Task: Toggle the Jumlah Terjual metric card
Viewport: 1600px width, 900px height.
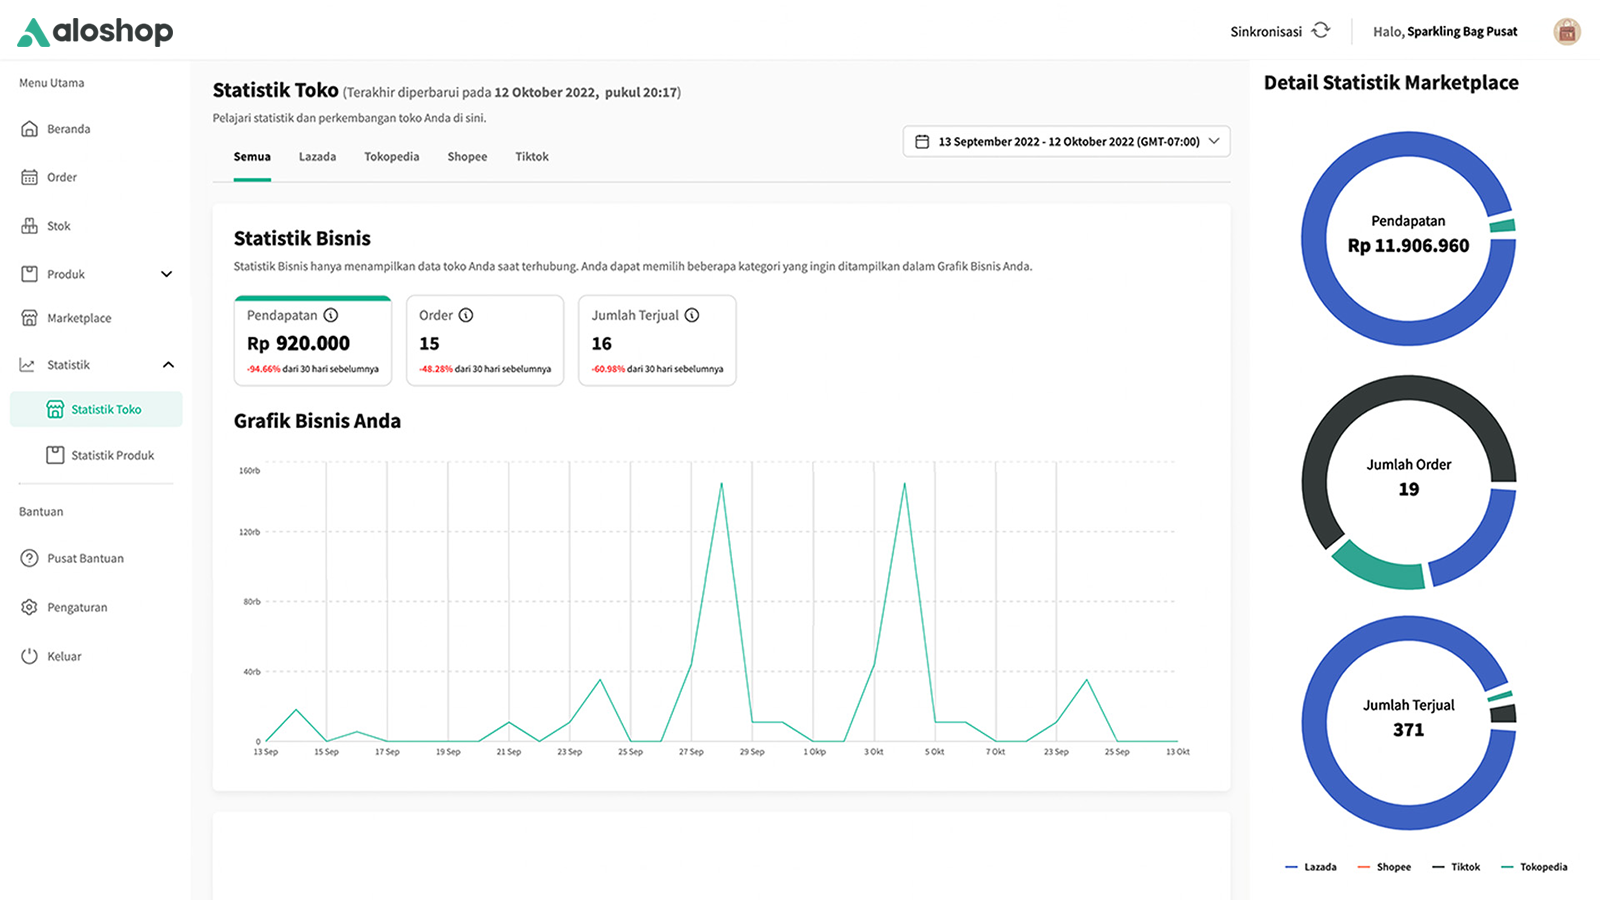Action: click(657, 340)
